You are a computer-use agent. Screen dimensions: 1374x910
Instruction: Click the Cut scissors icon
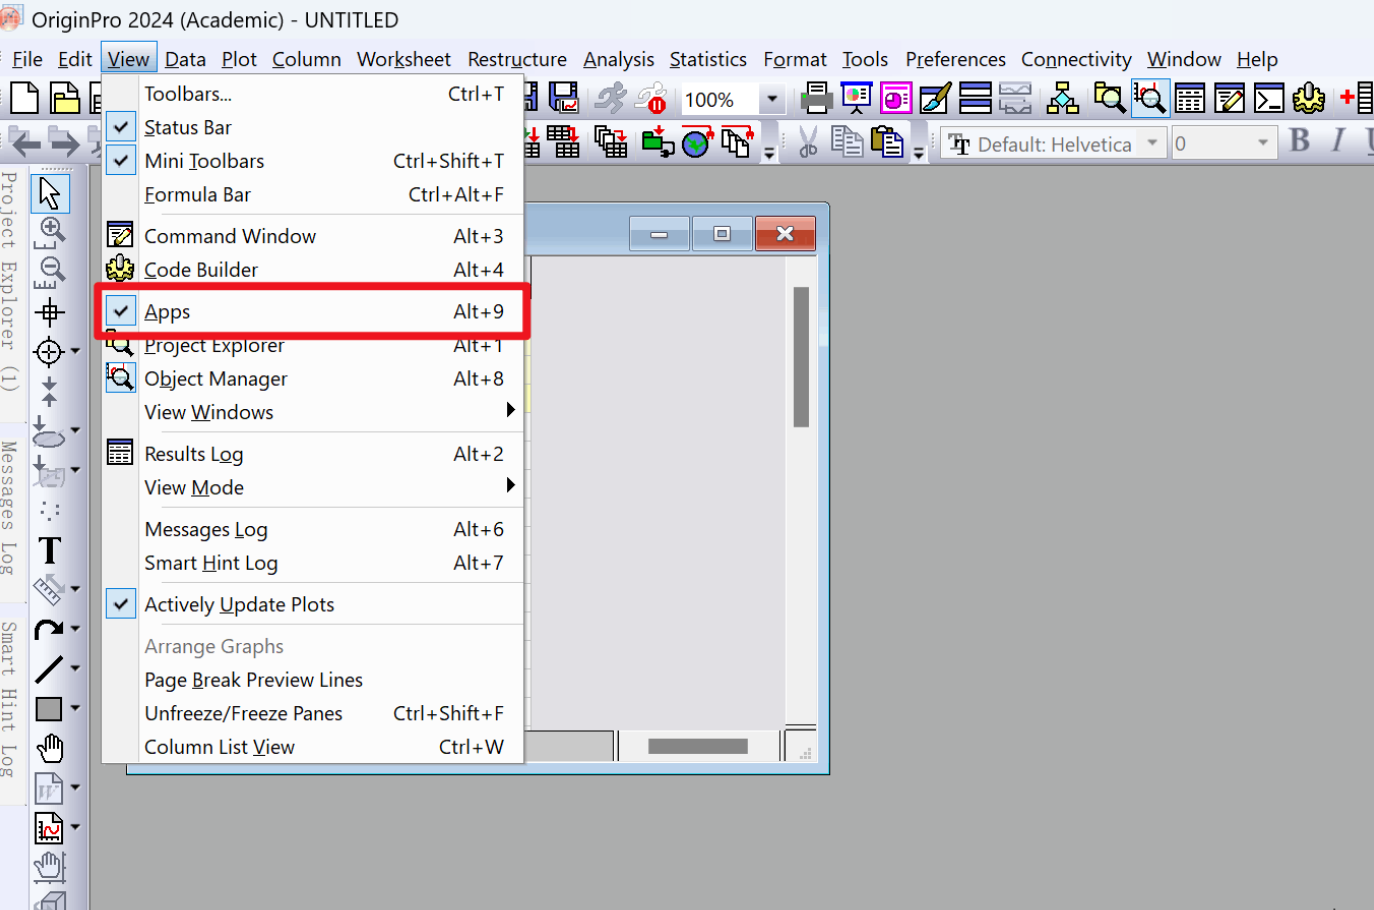[x=808, y=142]
